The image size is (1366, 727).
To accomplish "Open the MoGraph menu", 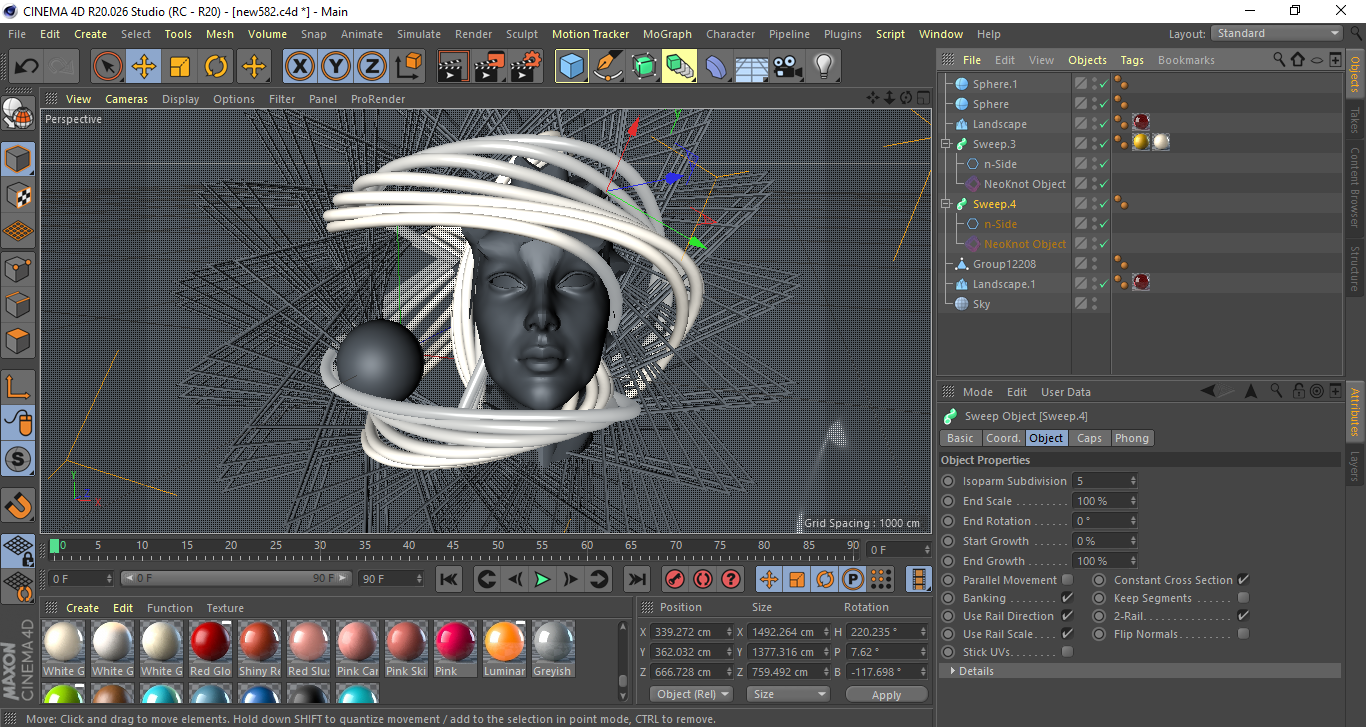I will [667, 34].
